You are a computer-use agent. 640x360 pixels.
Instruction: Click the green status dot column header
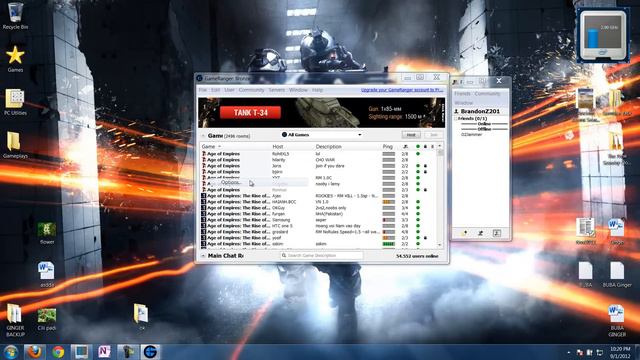[418, 147]
